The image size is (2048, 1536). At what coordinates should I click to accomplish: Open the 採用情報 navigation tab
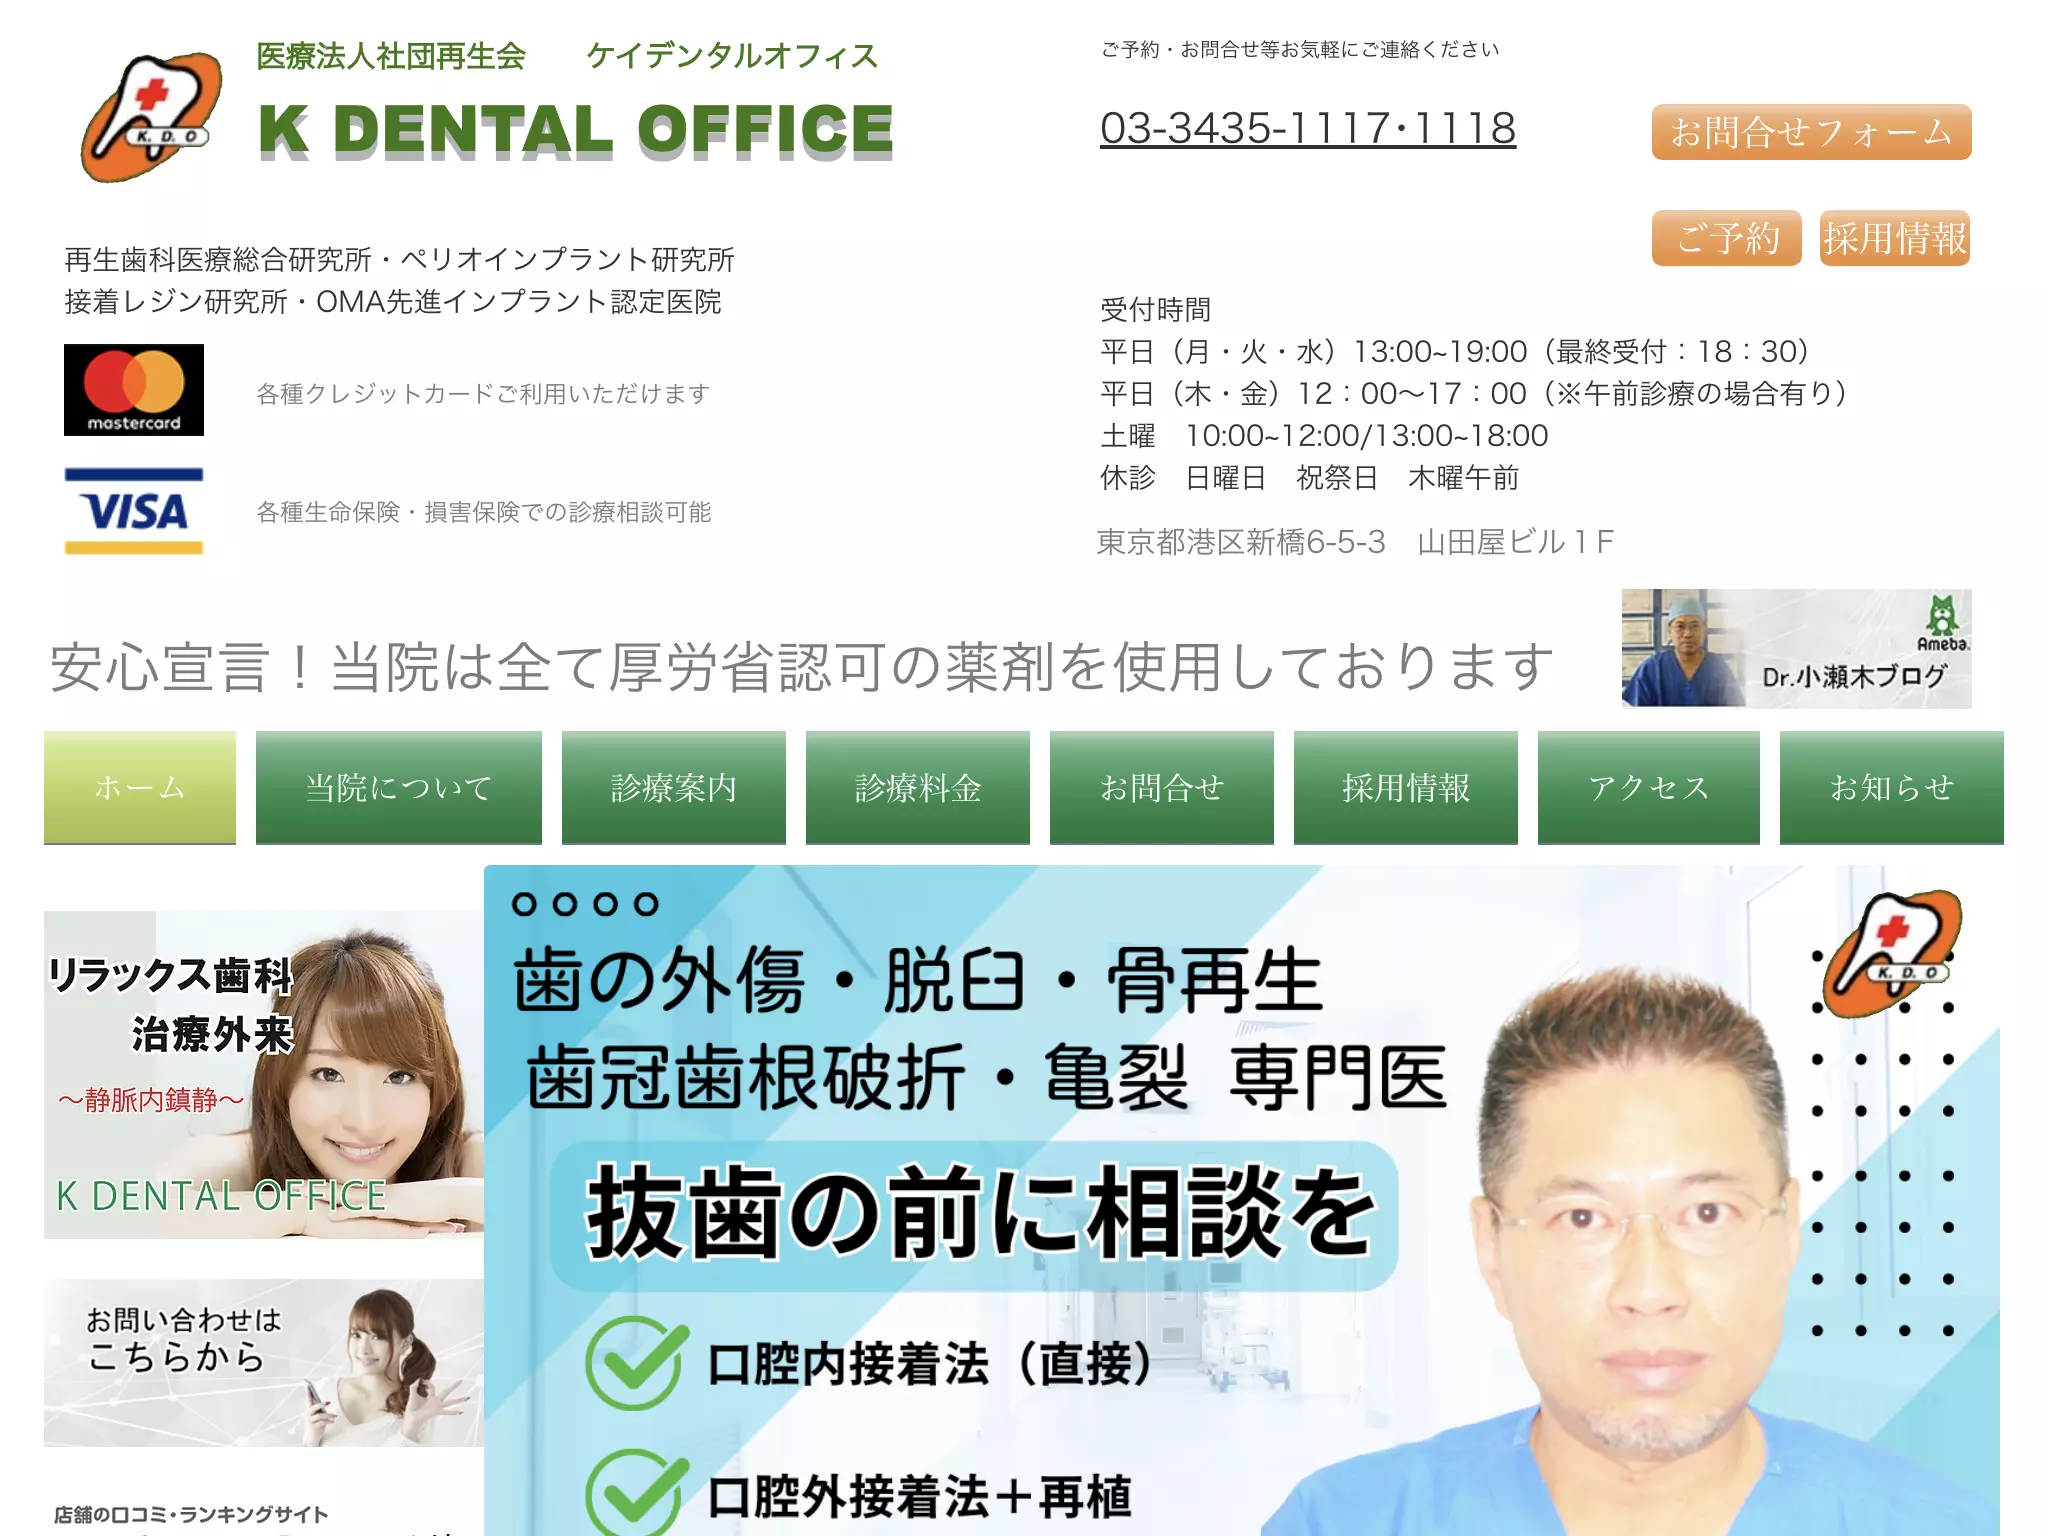[x=1406, y=788]
